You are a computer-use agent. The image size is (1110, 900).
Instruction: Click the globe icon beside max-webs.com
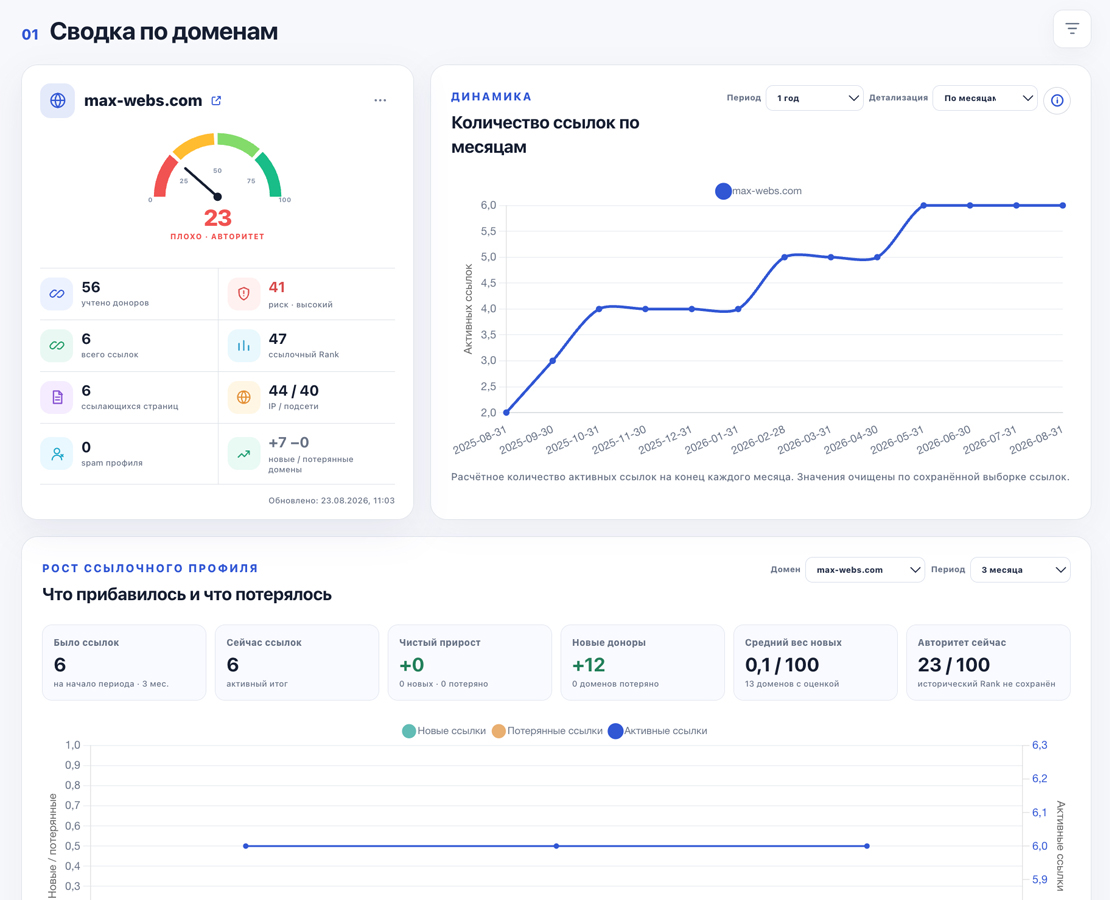pyautogui.click(x=57, y=101)
